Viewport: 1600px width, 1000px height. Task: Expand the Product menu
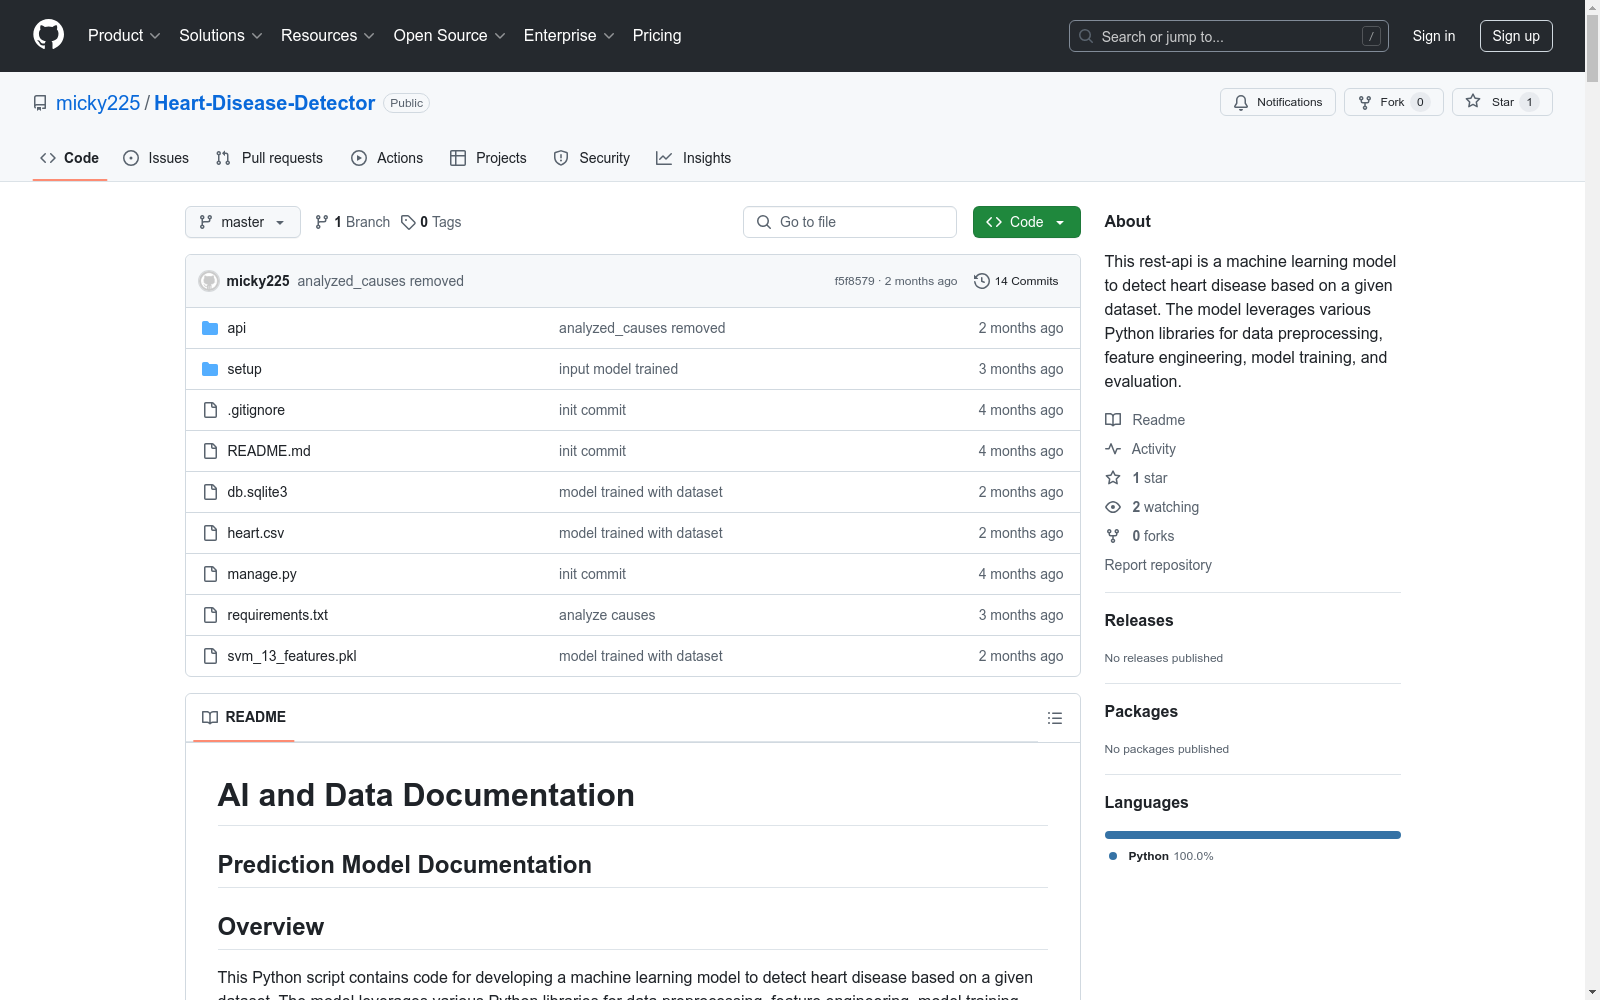coord(124,36)
